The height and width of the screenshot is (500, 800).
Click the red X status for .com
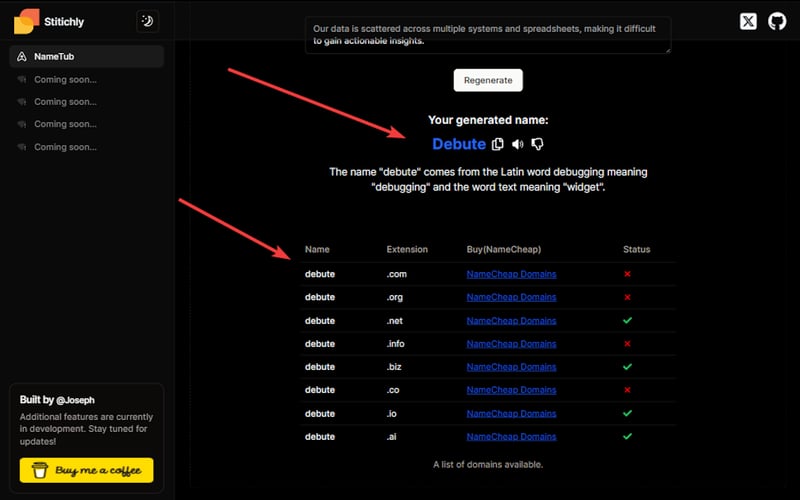(x=627, y=274)
